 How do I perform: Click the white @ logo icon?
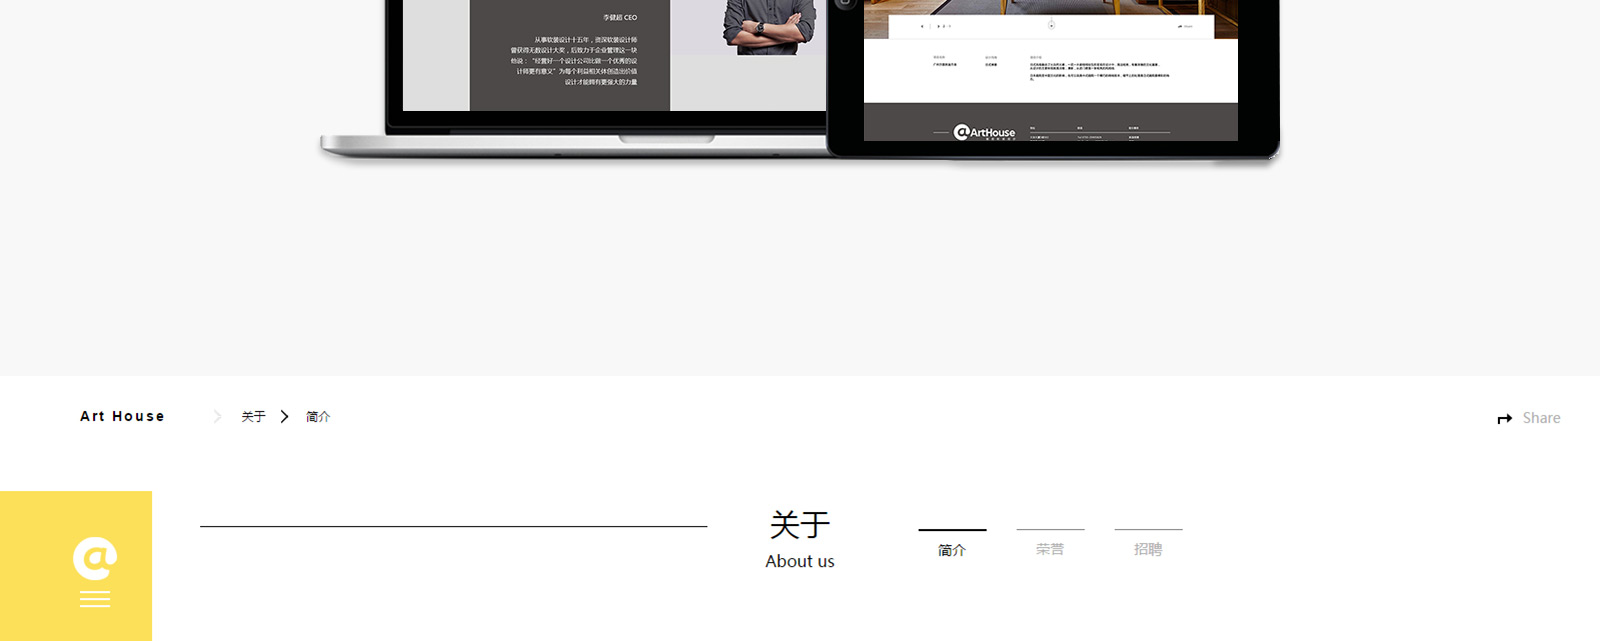95,558
